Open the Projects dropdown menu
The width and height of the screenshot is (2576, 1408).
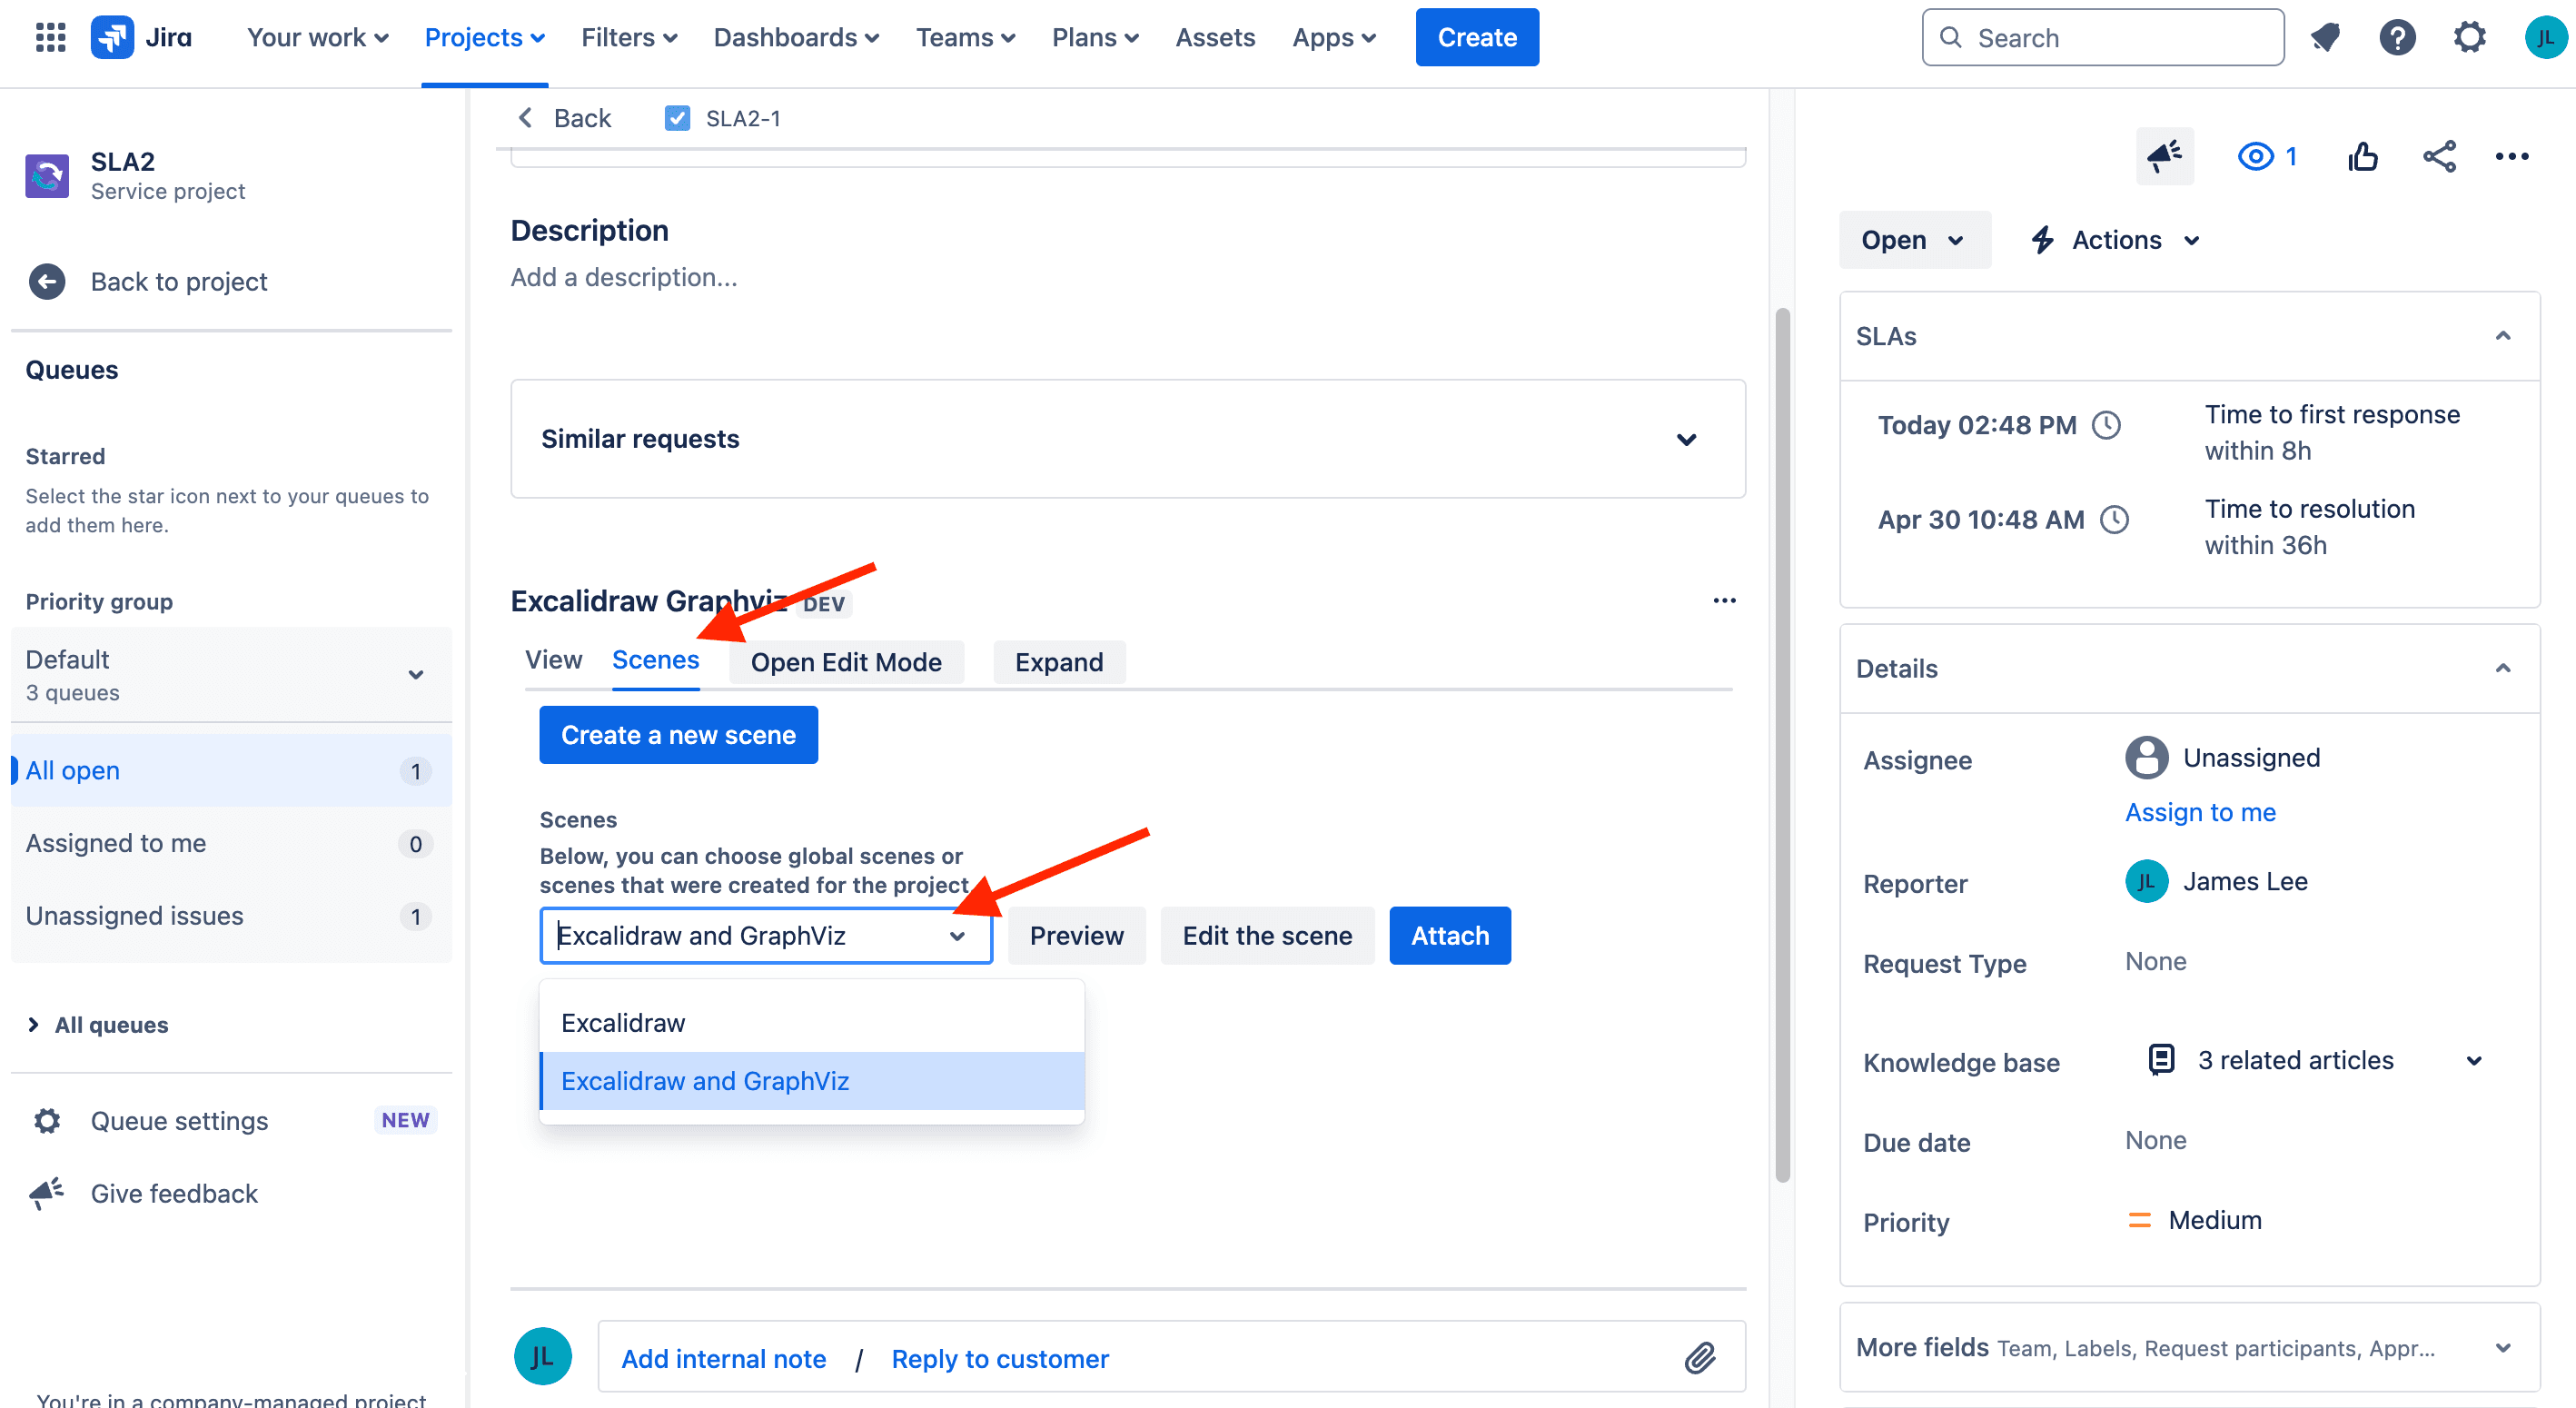coord(484,38)
